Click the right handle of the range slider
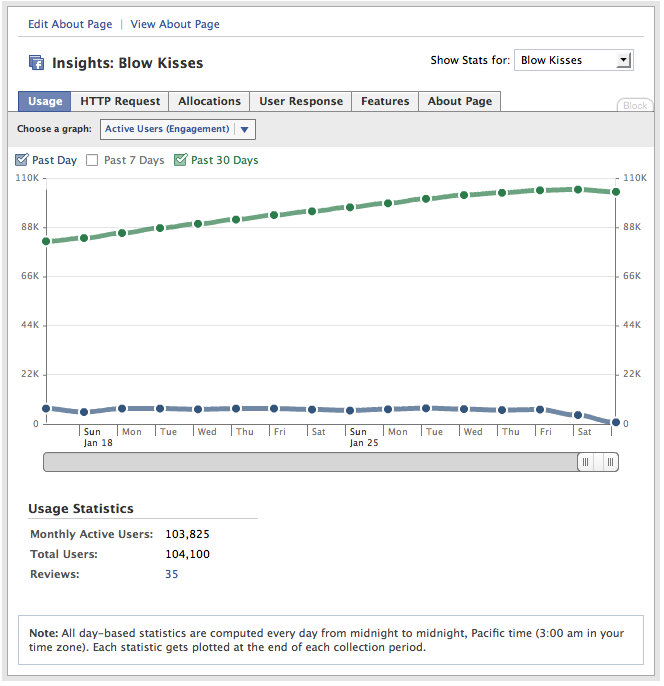Image resolution: width=664 pixels, height=686 pixels. (610, 462)
